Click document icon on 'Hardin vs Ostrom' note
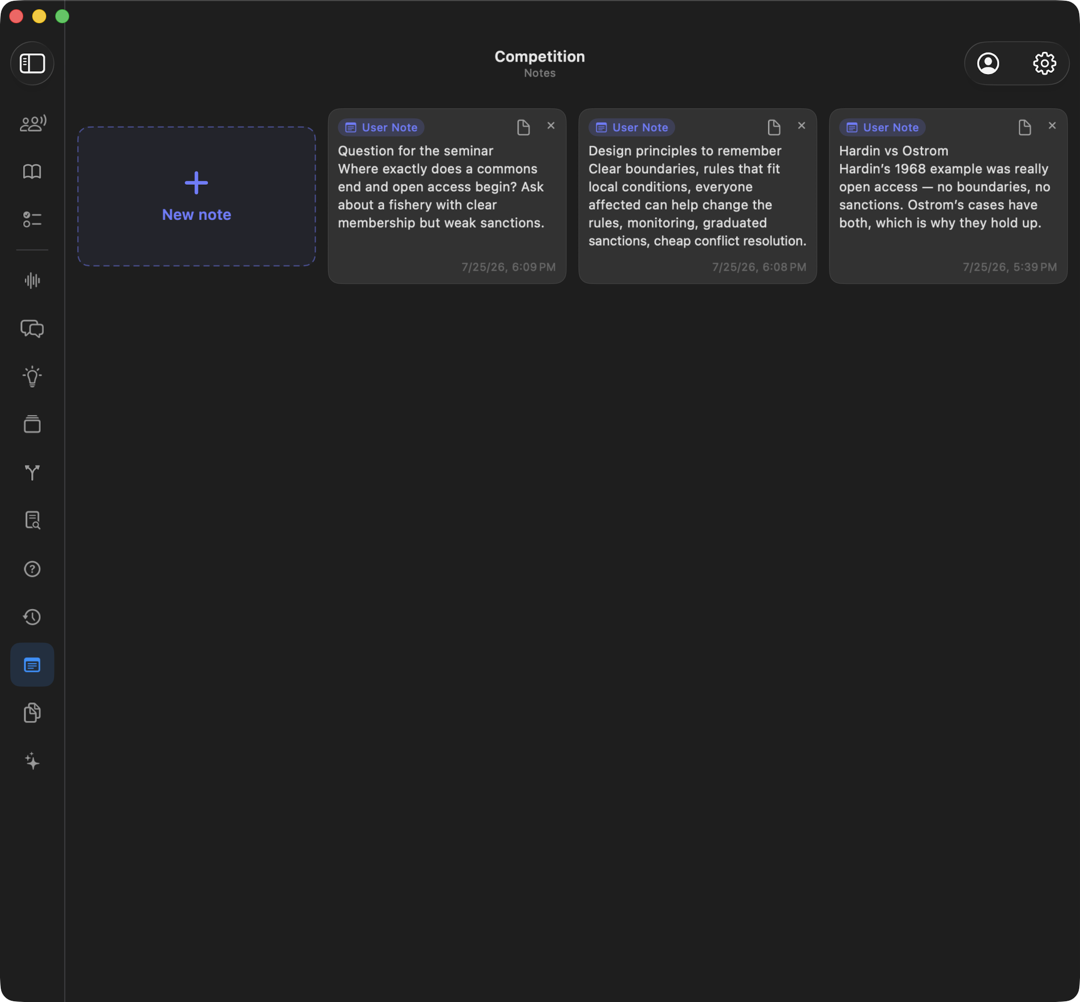Image resolution: width=1080 pixels, height=1002 pixels. pyautogui.click(x=1025, y=127)
